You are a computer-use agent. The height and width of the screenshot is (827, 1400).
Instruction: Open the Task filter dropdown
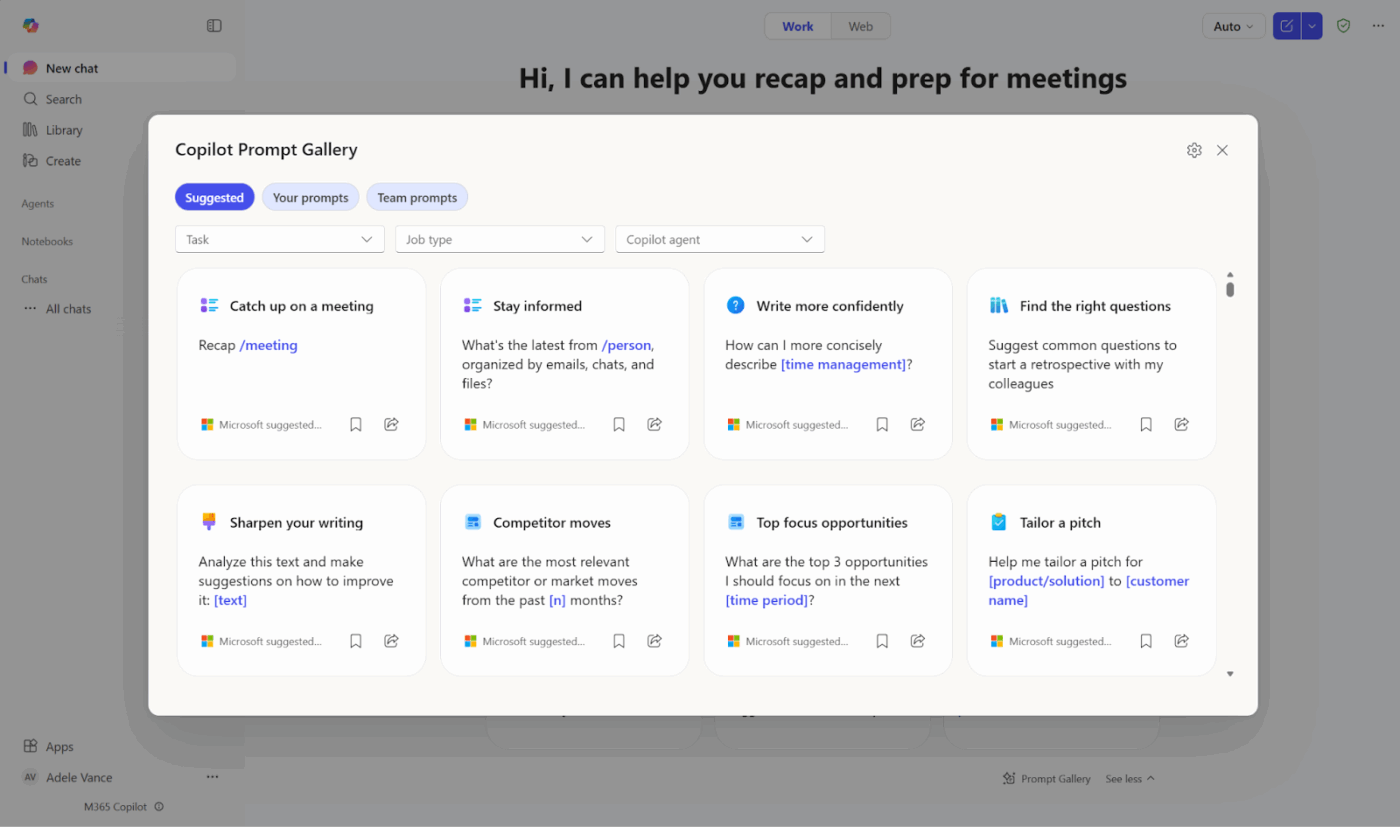coord(279,239)
